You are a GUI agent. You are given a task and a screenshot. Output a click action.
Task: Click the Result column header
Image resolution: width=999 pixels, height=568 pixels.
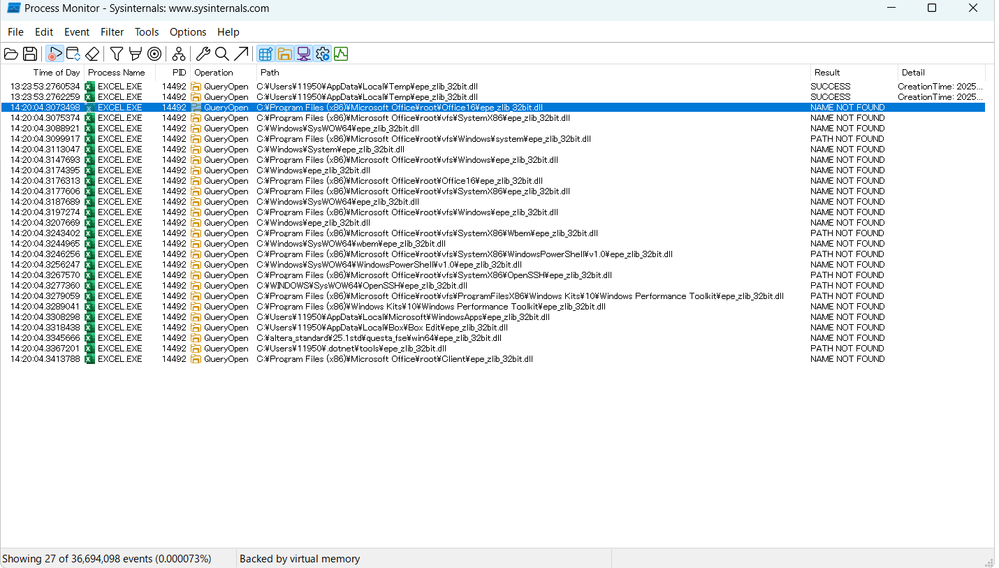(x=854, y=73)
